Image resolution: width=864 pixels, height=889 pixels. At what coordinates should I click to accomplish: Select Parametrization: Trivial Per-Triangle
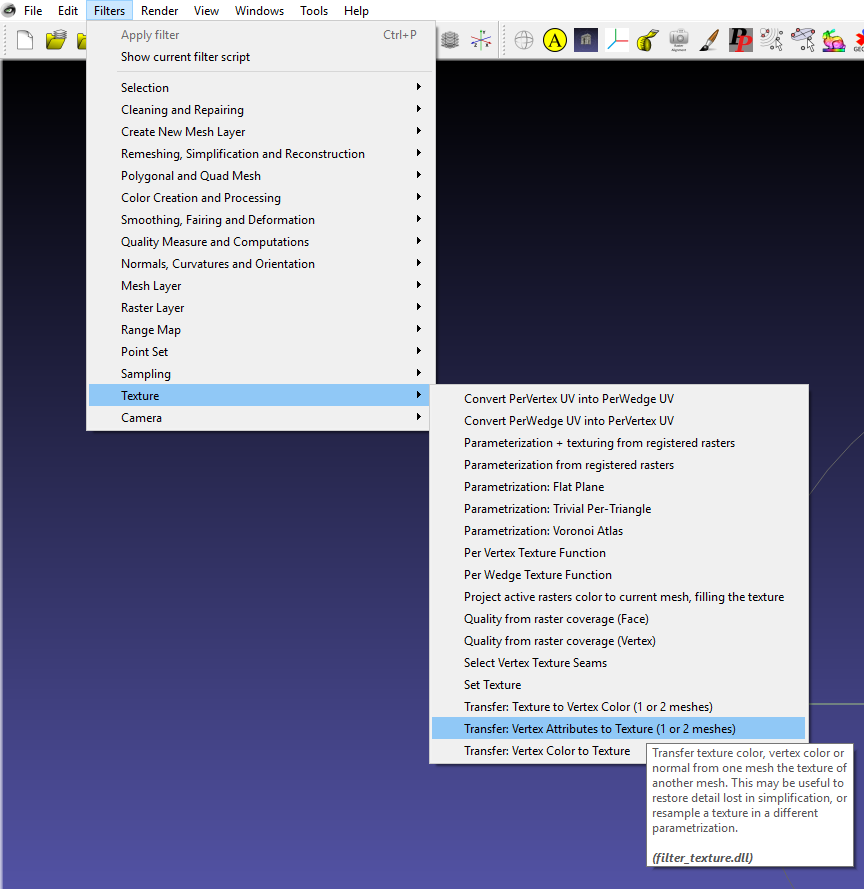[x=619, y=509]
